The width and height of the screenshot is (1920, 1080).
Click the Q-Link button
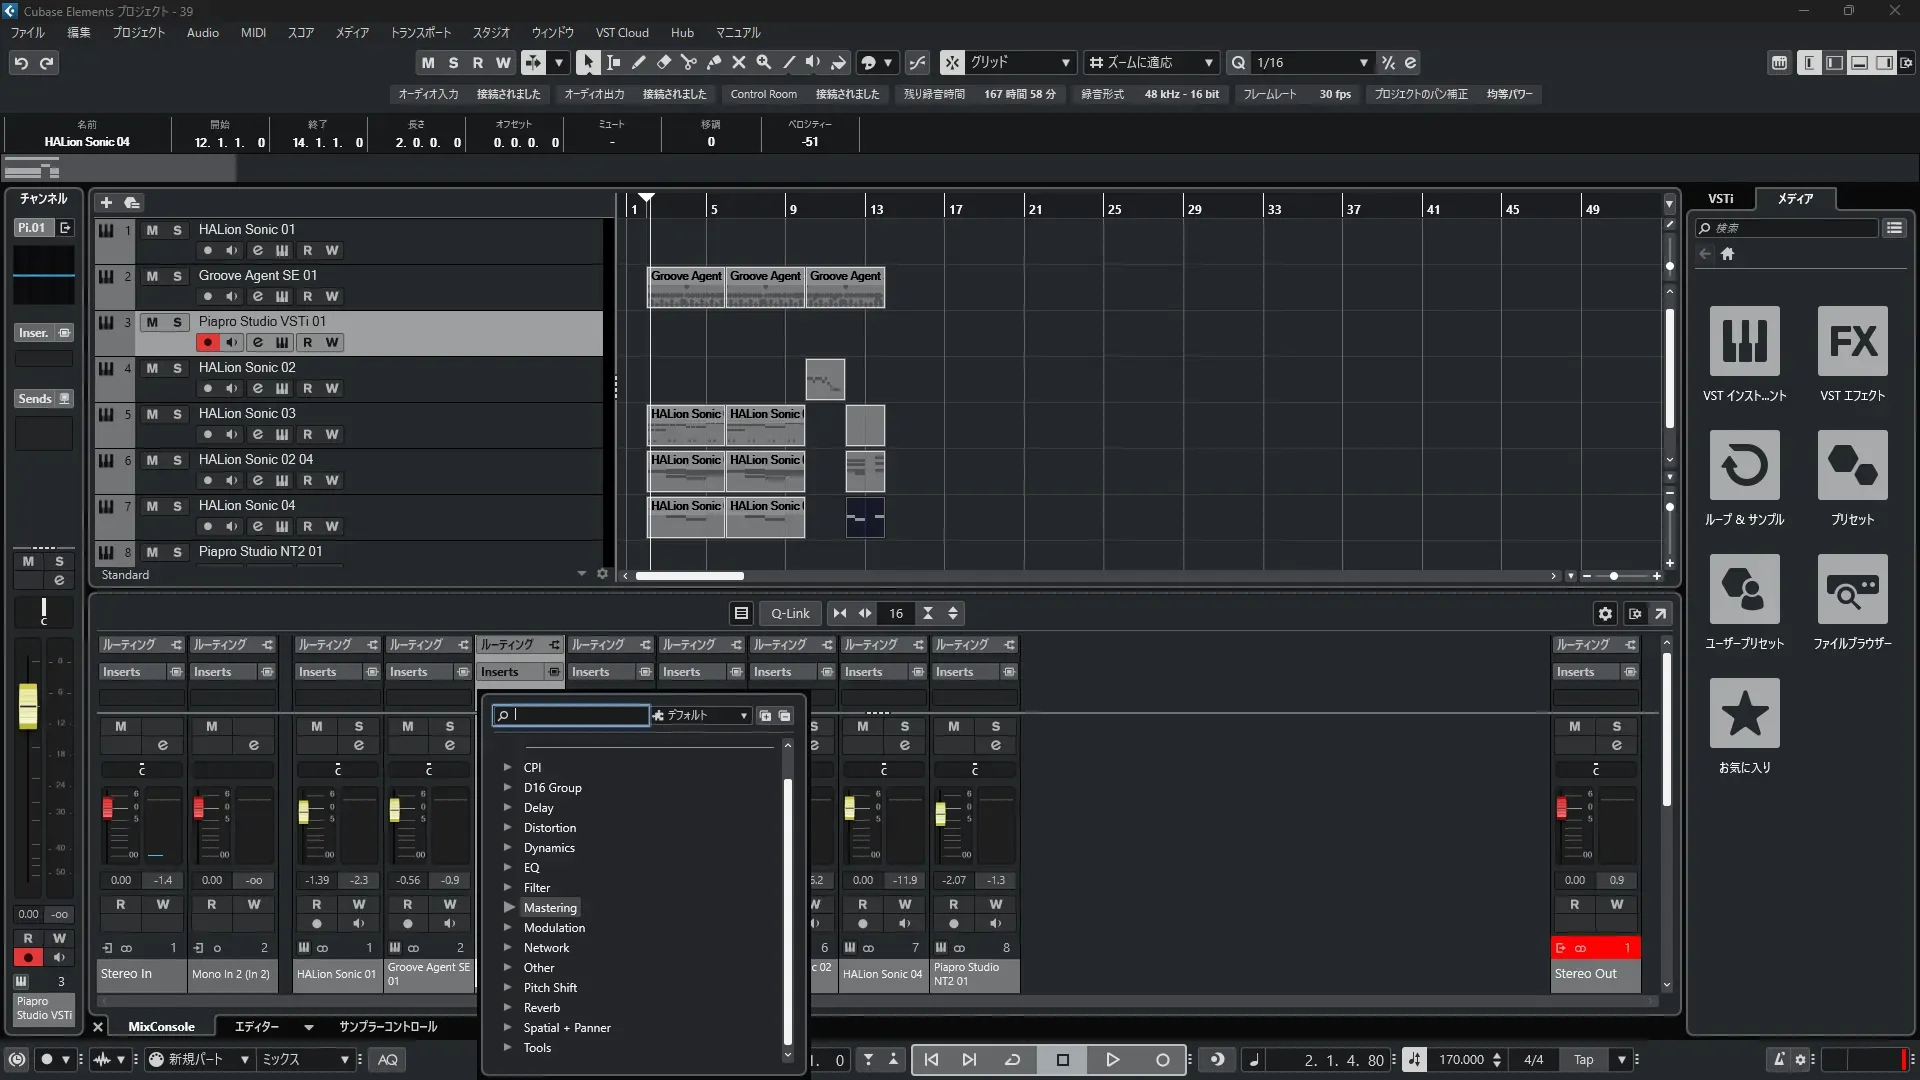[790, 614]
